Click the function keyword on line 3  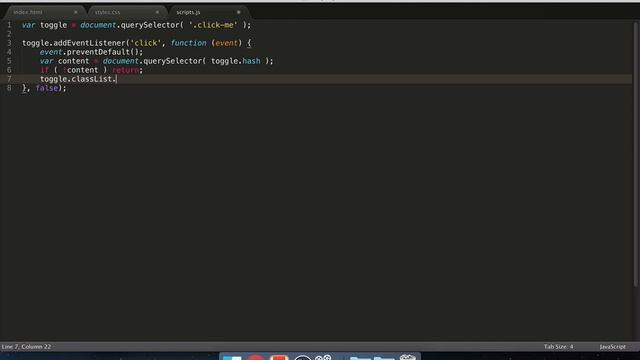(189, 43)
